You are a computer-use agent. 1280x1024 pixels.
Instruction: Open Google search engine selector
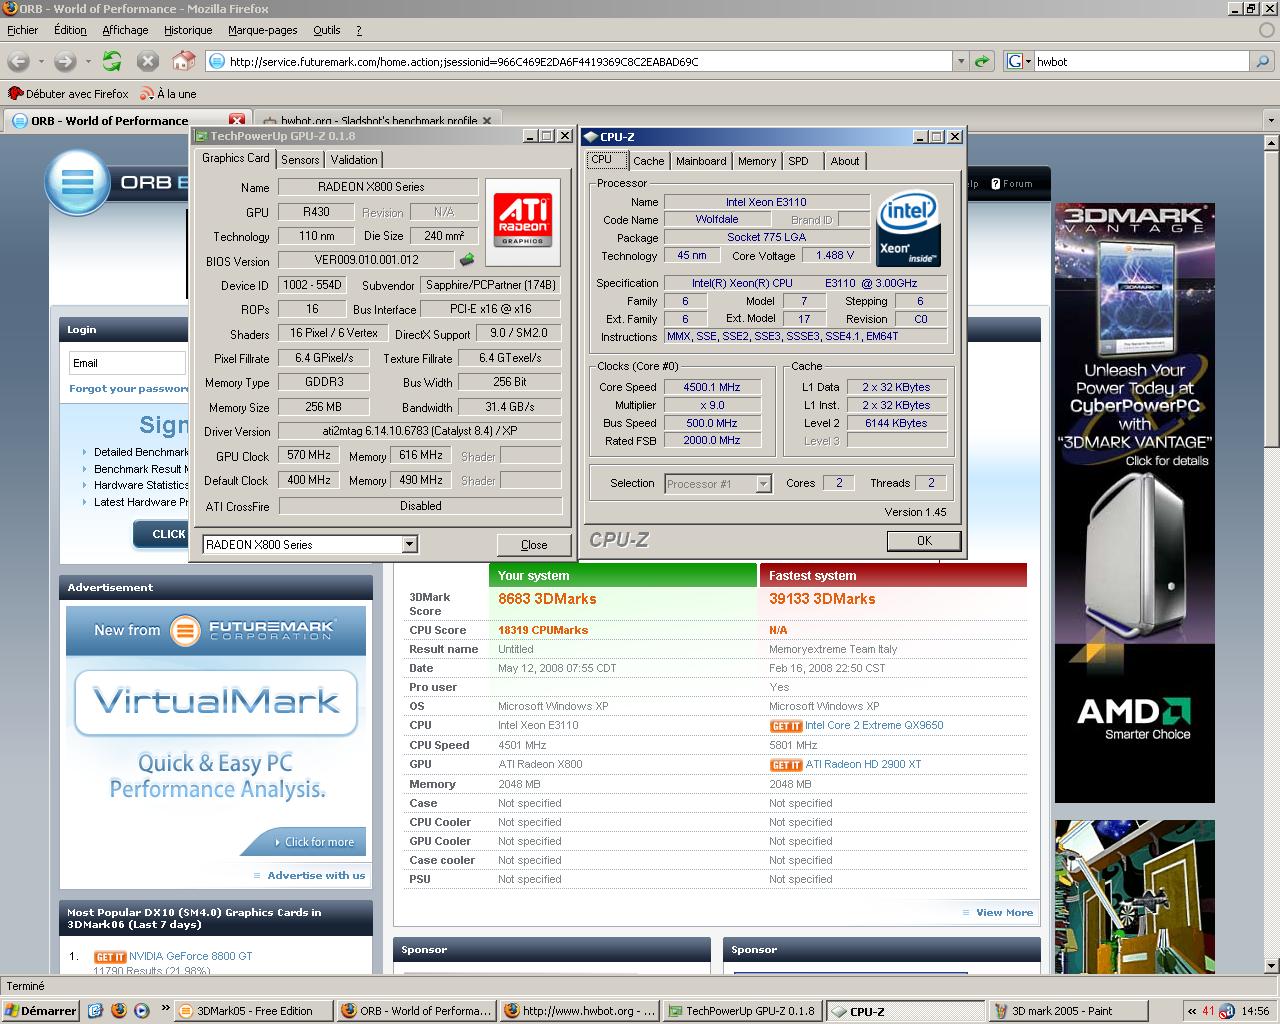1018,62
